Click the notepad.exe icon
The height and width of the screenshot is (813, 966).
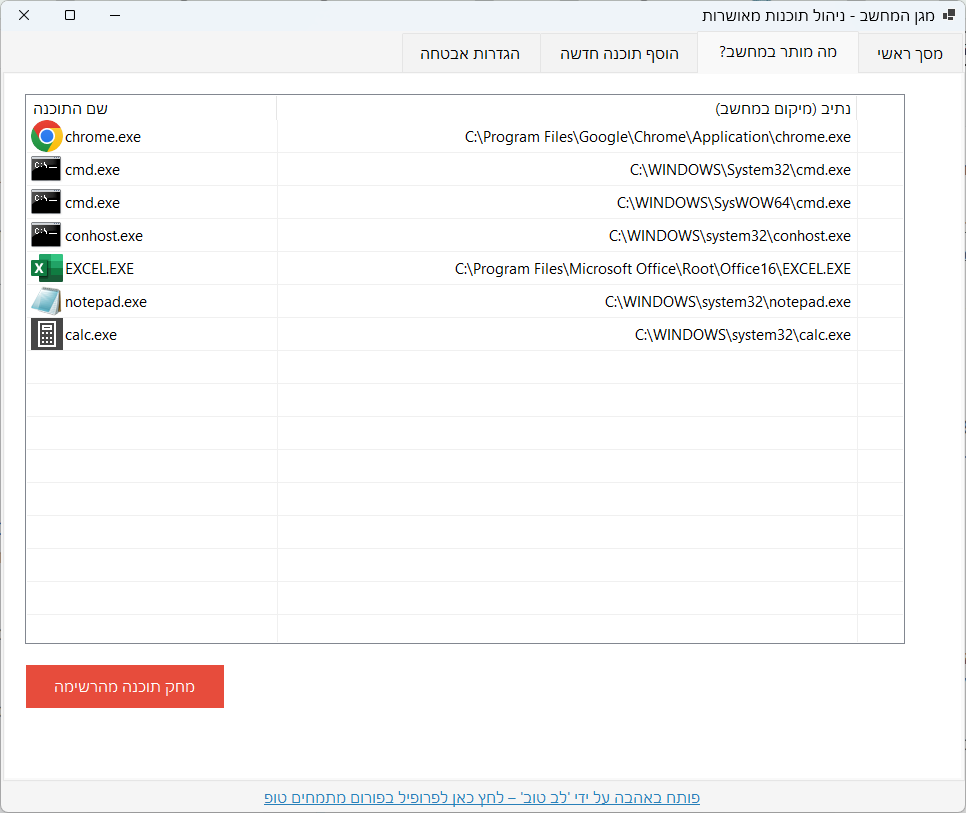(47, 302)
